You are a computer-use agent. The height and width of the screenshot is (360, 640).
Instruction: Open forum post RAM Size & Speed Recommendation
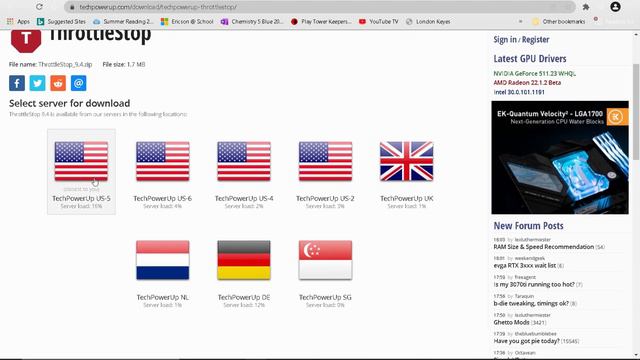(544, 247)
